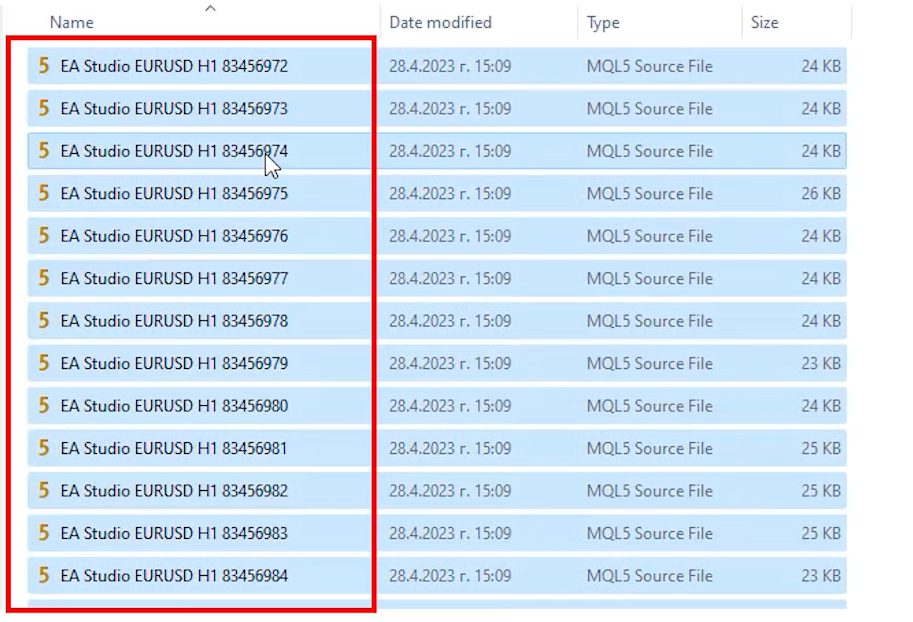This screenshot has height=622, width=913.
Task: Sort files by the Type column
Action: pyautogui.click(x=603, y=22)
